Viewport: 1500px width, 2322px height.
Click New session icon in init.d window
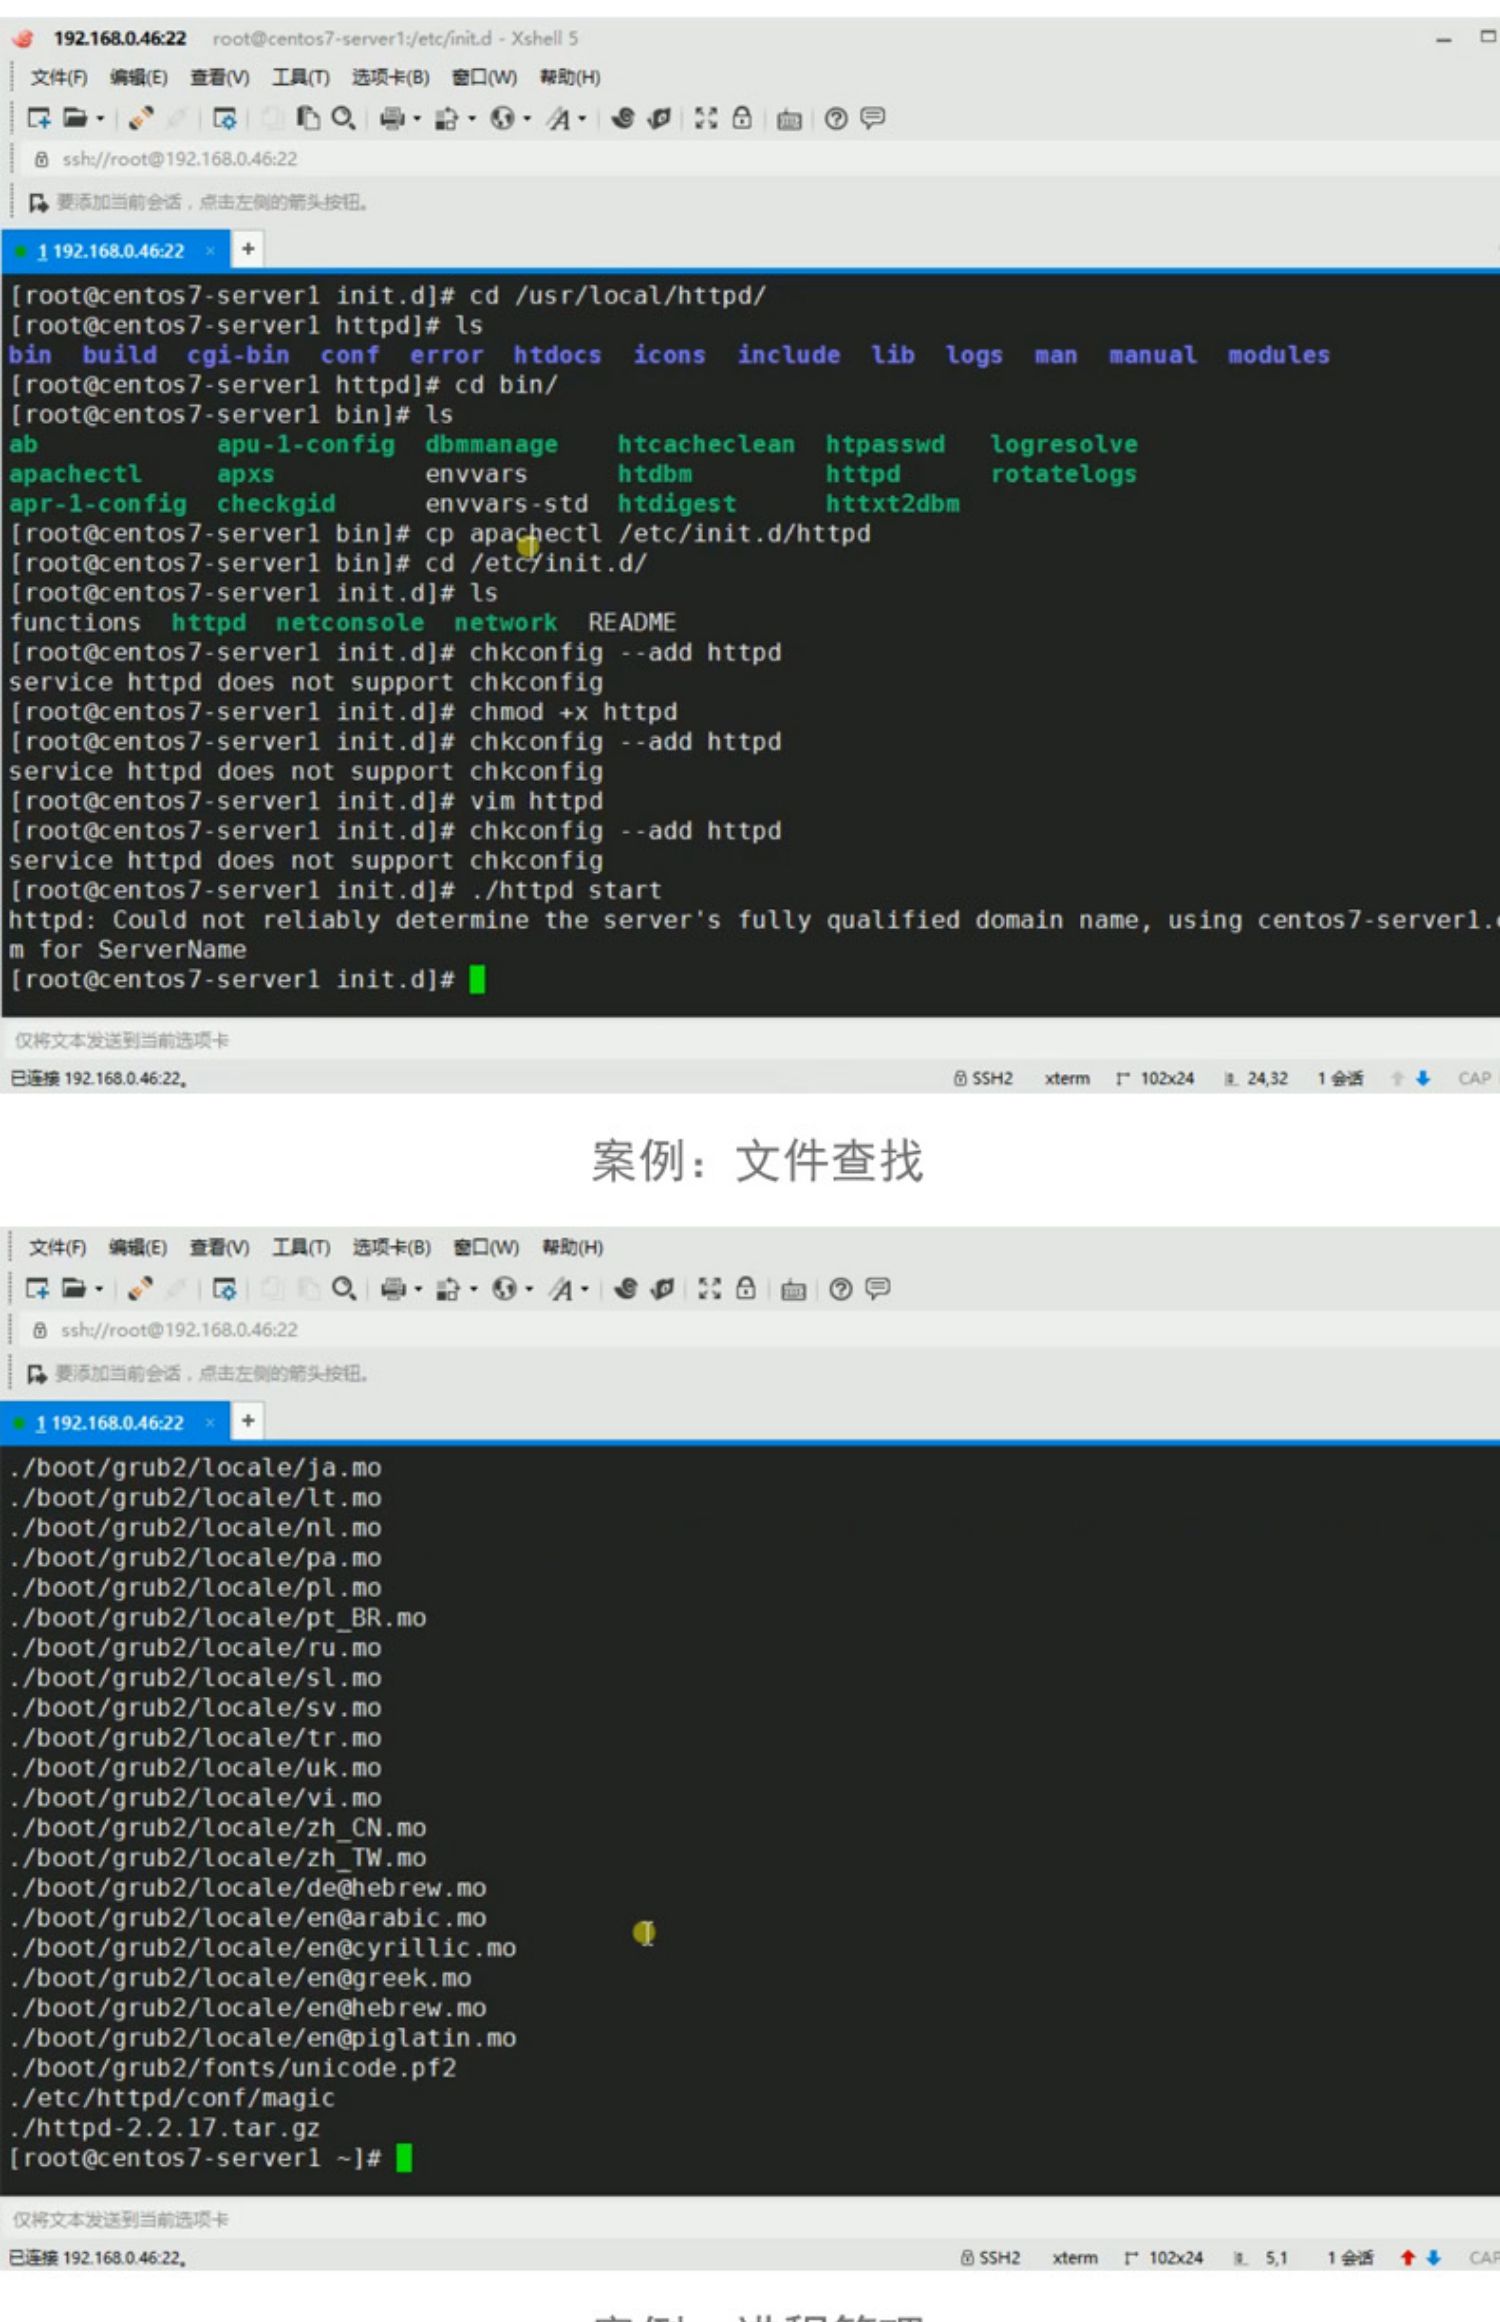click(x=38, y=119)
